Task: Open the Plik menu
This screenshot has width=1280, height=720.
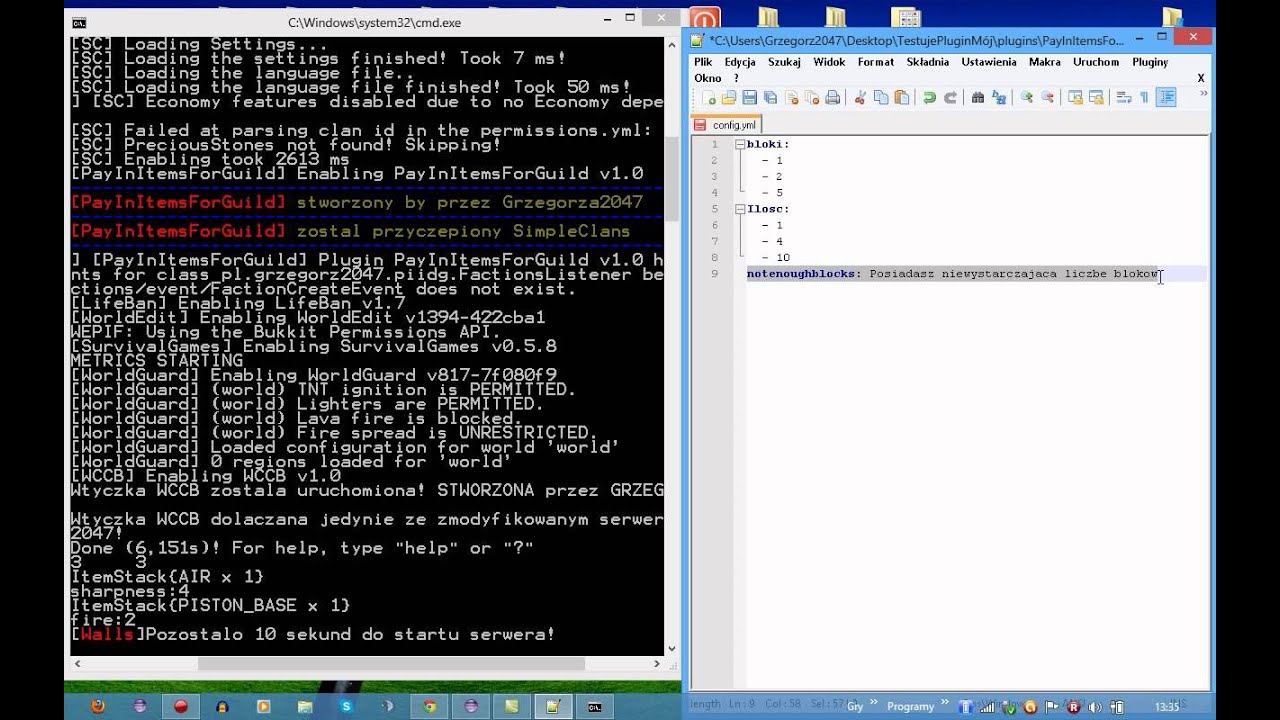Action: (x=703, y=62)
